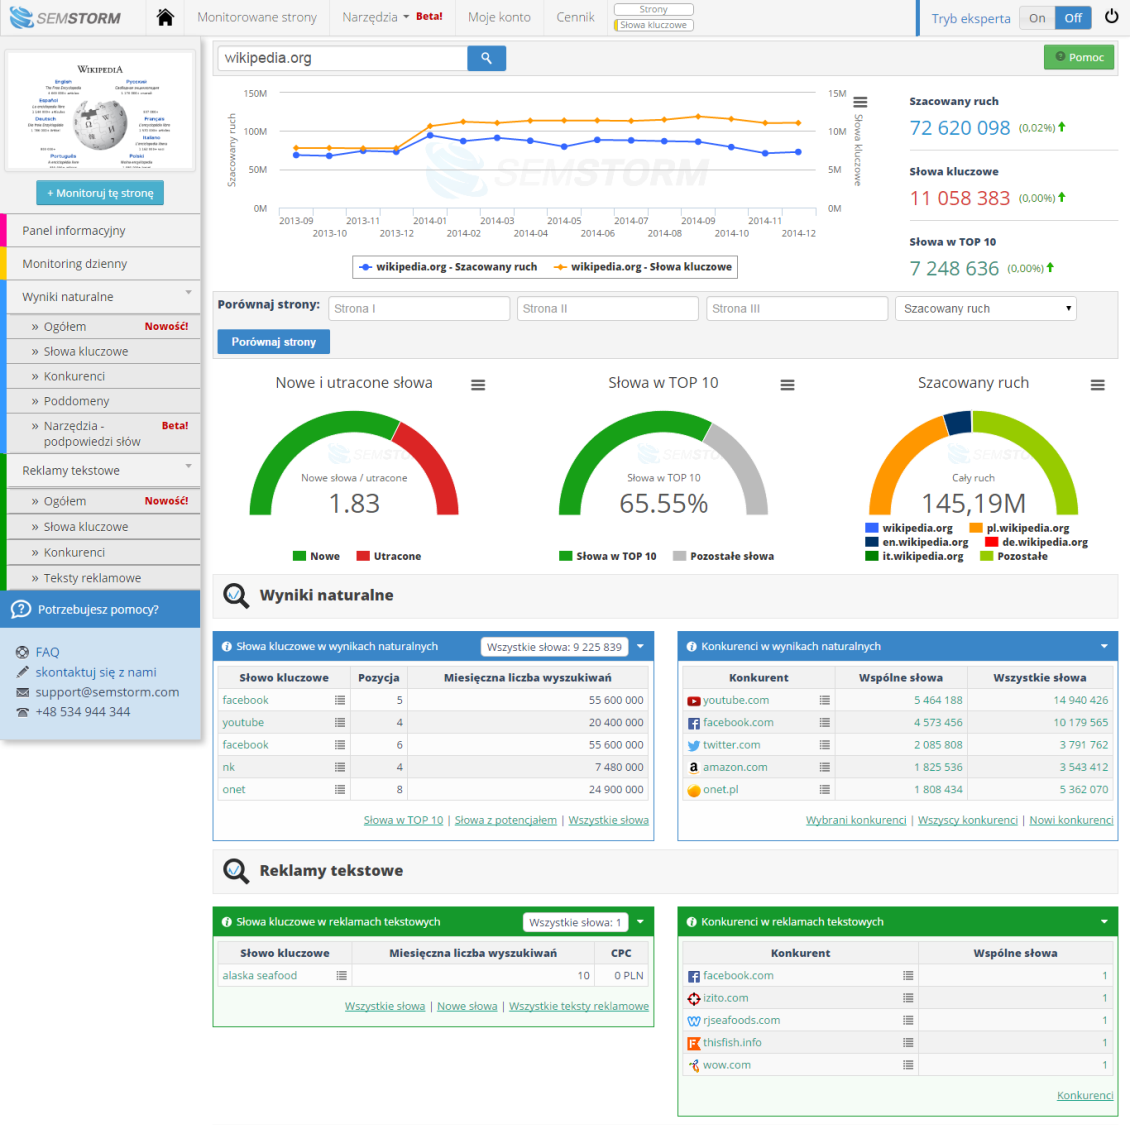The image size is (1130, 1125).
Task: Click info icon in Konkurenci w reklamach tekstowych
Action: 691,922
